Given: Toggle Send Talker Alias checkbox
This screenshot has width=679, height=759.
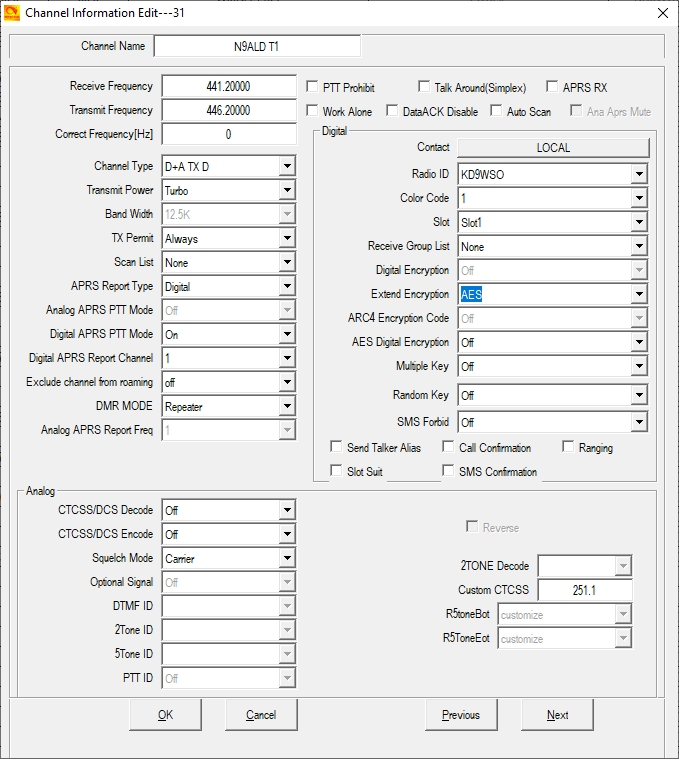Looking at the screenshot, I should click(337, 447).
